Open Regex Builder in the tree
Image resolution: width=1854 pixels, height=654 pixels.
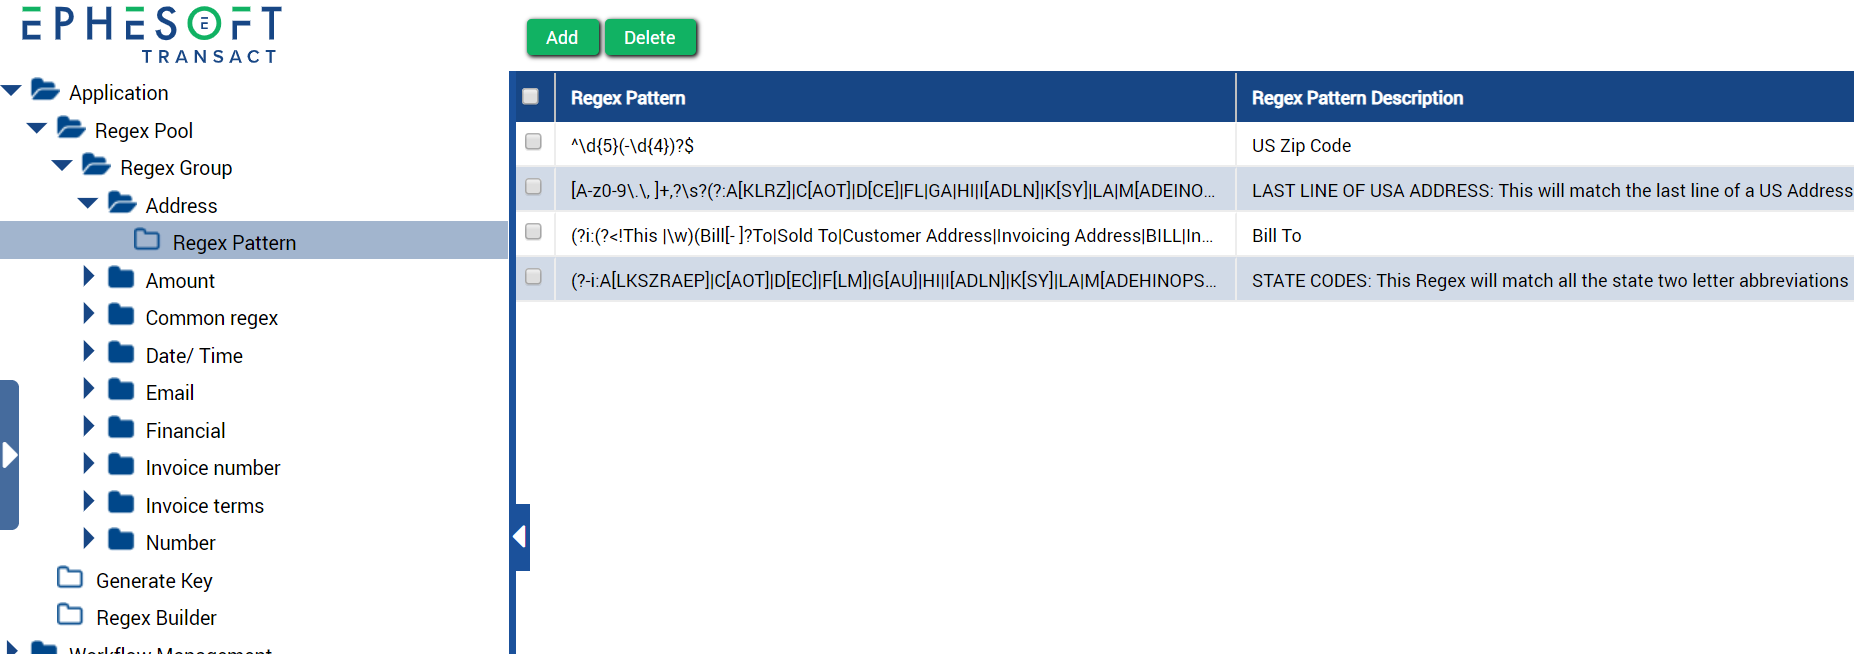coord(156,618)
